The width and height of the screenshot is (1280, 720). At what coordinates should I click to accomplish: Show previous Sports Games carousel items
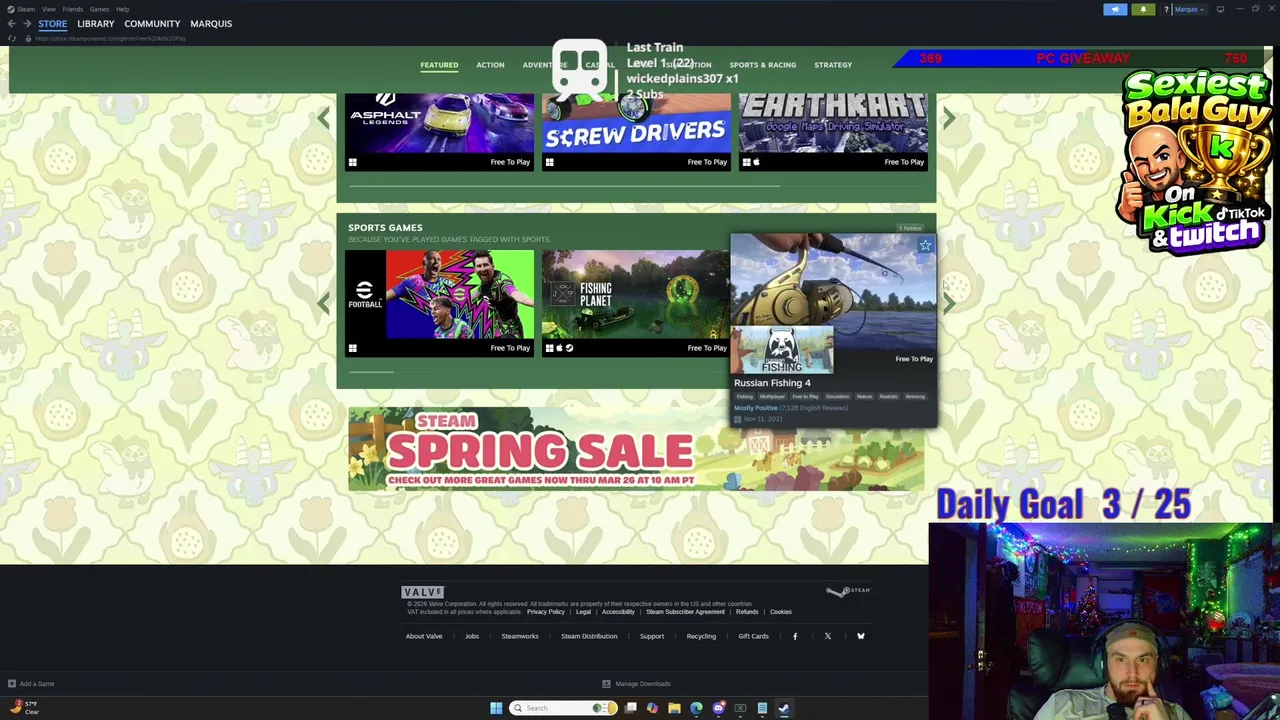pos(323,302)
